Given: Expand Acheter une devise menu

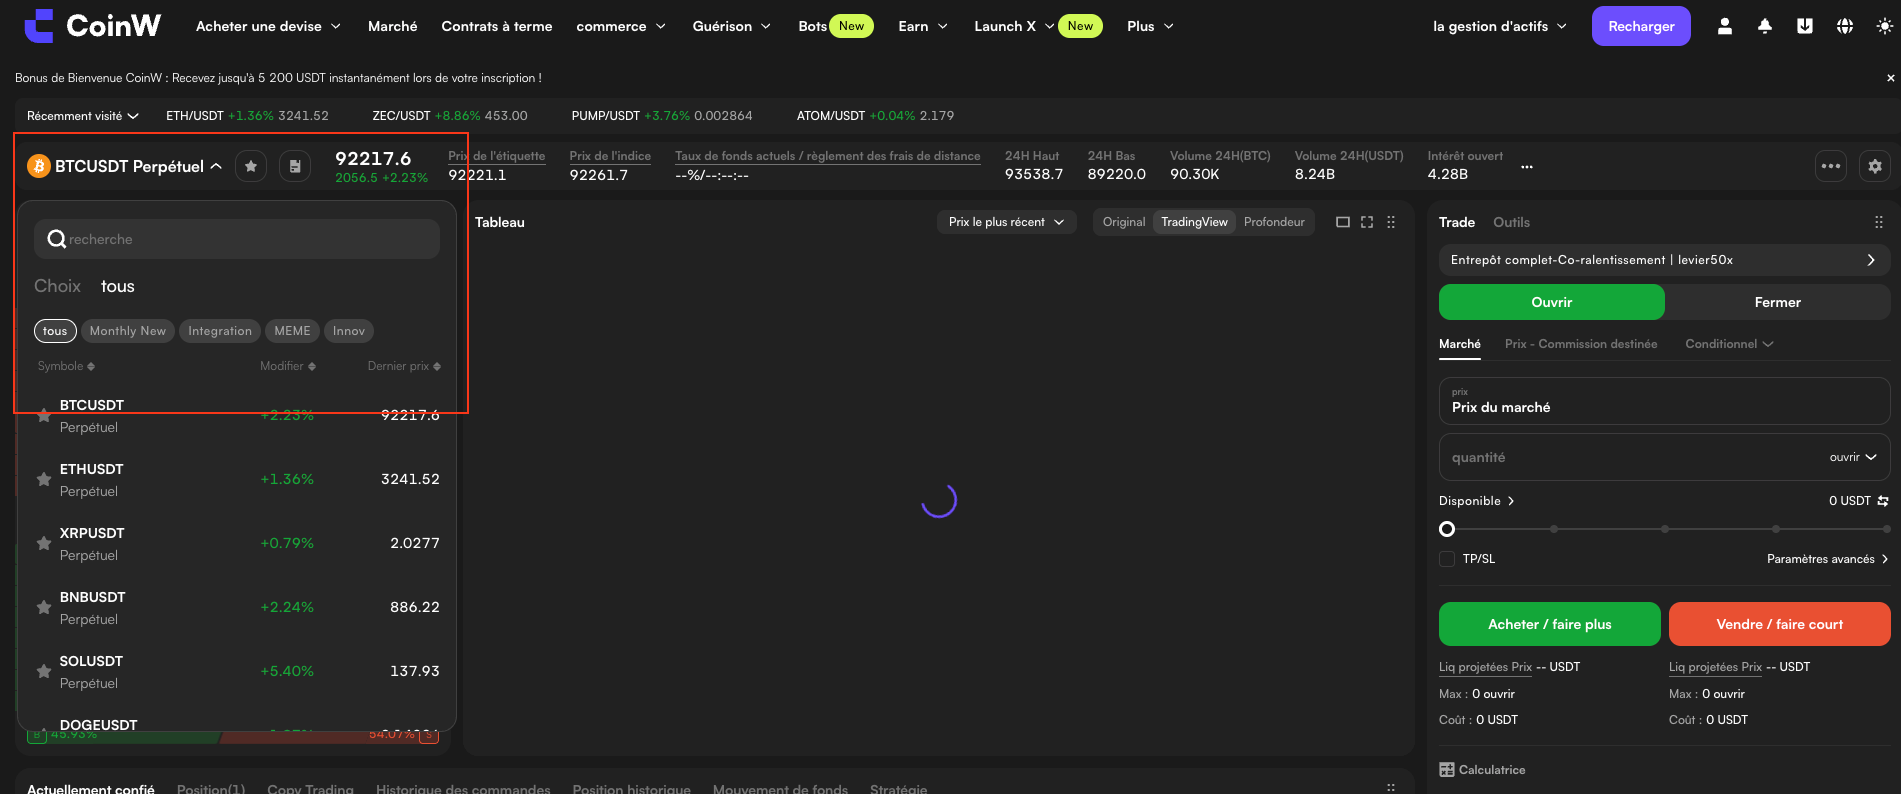Looking at the screenshot, I should point(268,26).
